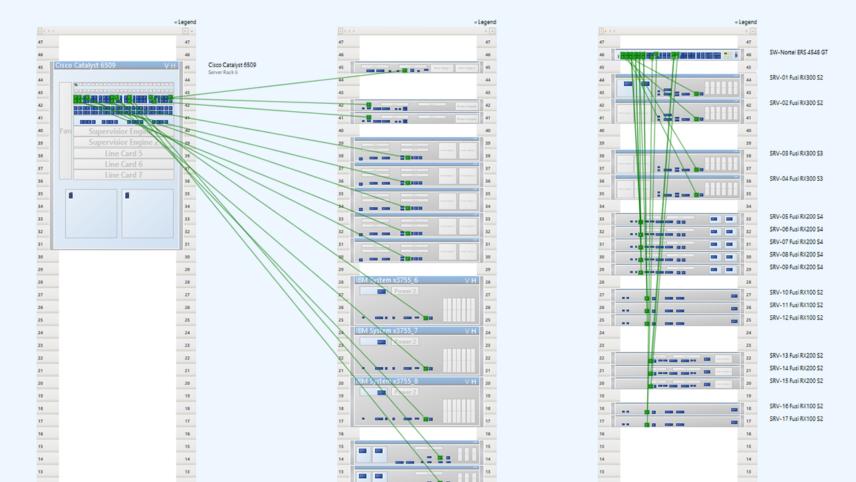Expand the Legend above the Nortel switch rack
The height and width of the screenshot is (482, 856).
(x=746, y=22)
